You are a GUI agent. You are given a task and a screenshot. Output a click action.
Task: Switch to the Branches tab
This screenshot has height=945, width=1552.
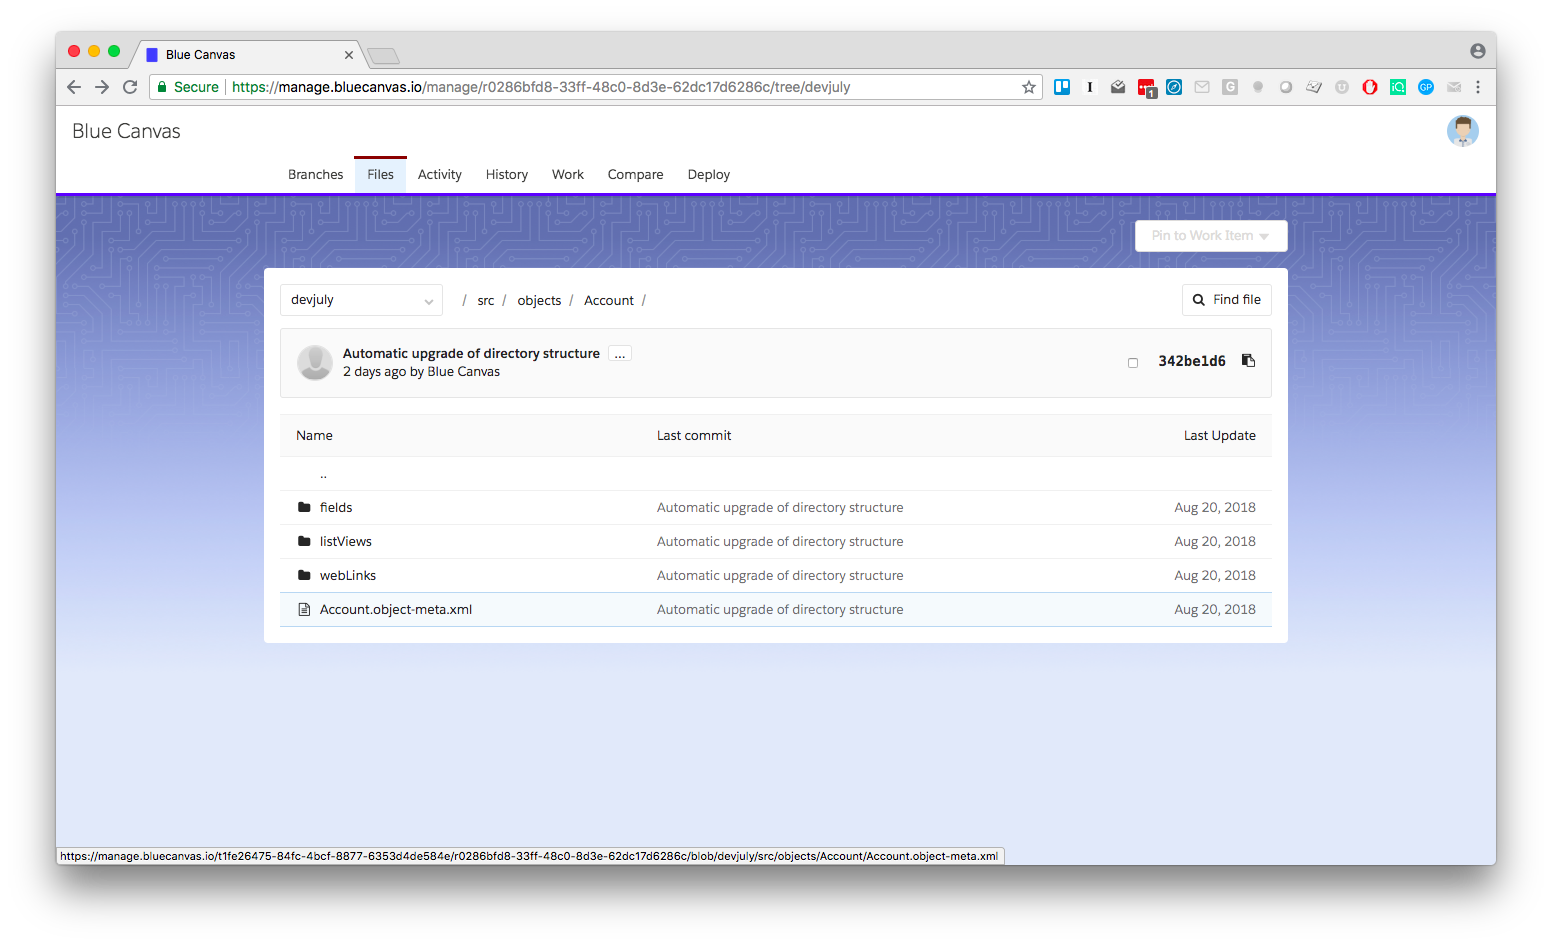pos(315,174)
